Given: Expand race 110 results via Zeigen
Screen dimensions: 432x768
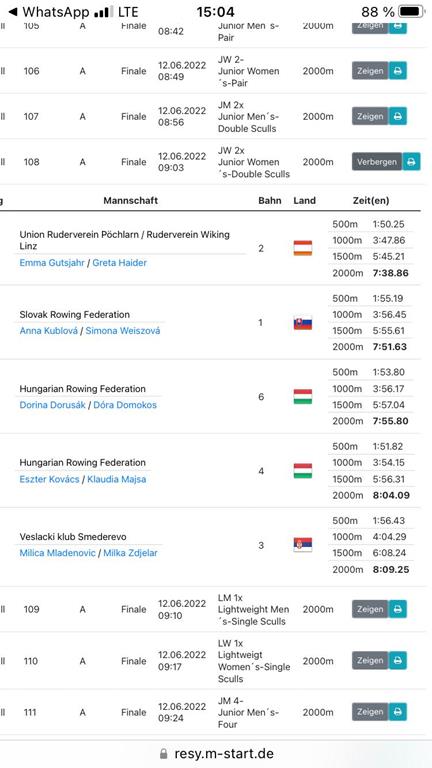Looking at the screenshot, I should point(370,660).
